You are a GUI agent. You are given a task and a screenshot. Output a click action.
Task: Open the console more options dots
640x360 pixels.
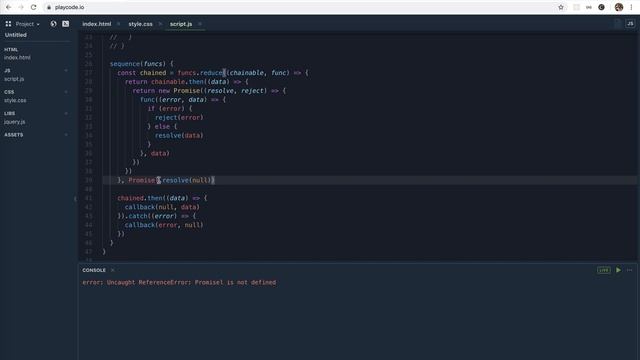(x=630, y=270)
